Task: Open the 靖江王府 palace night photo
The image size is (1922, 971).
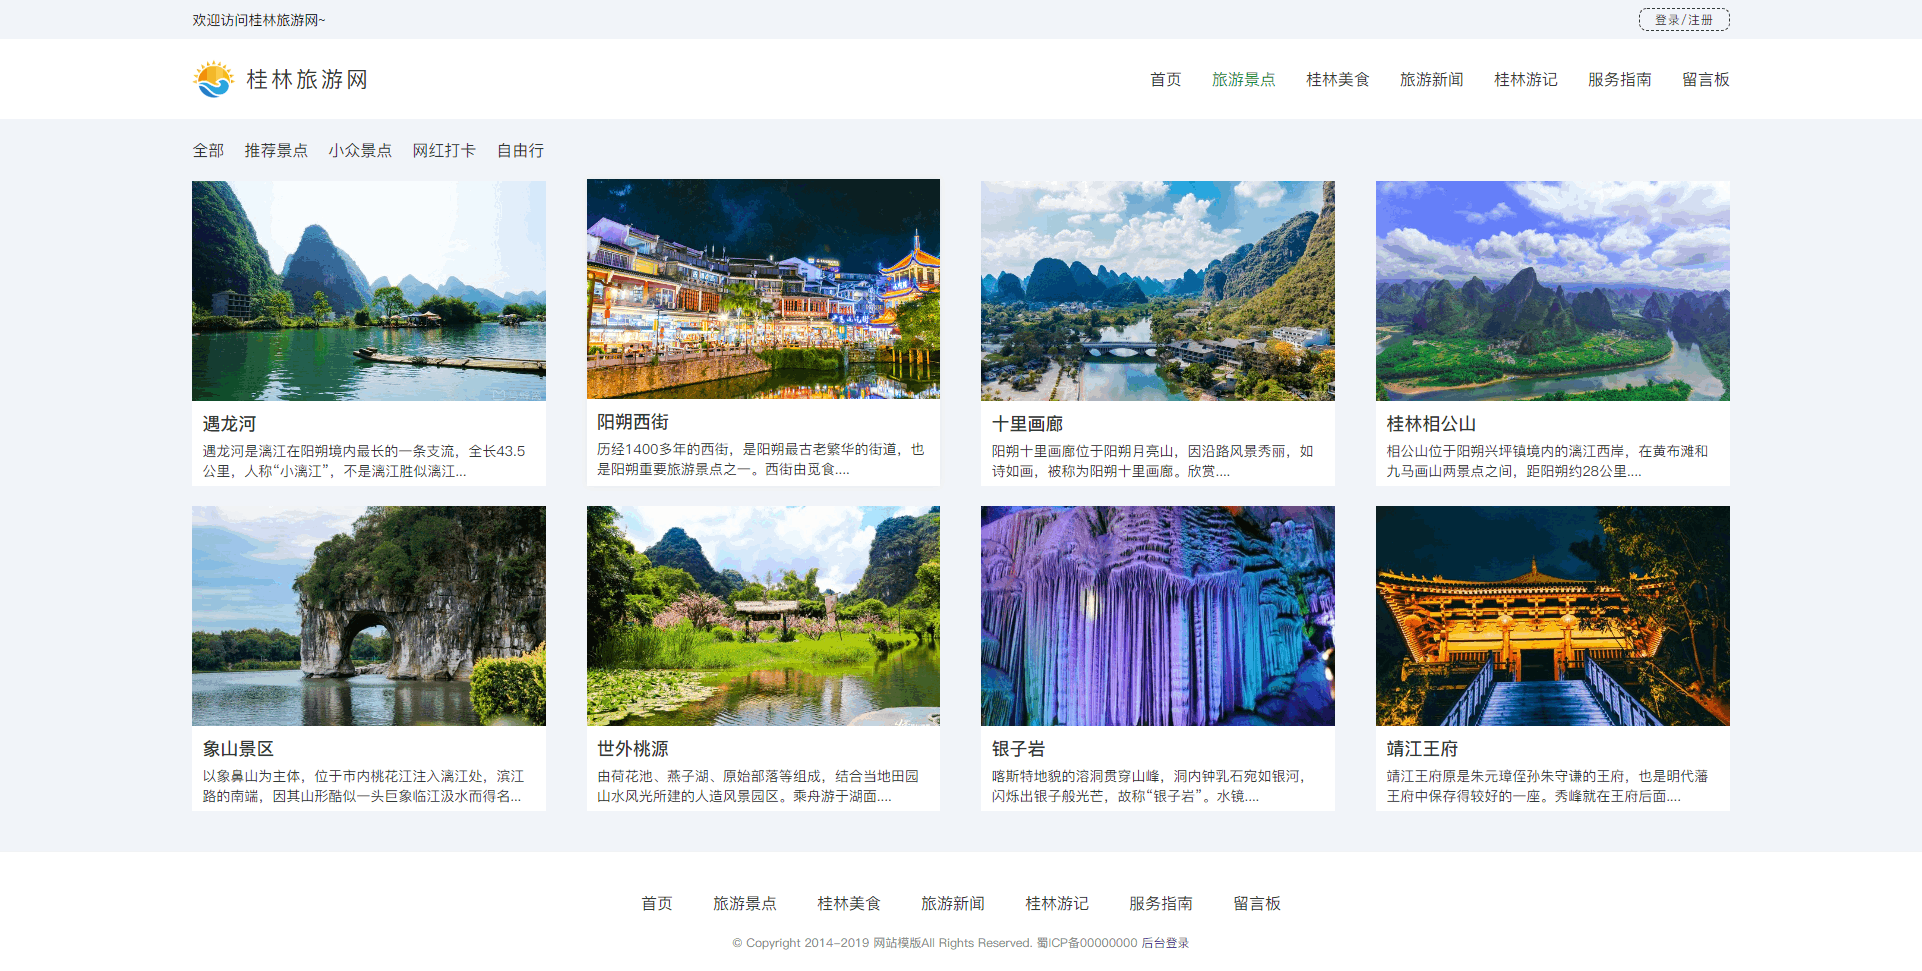Action: (x=1553, y=616)
